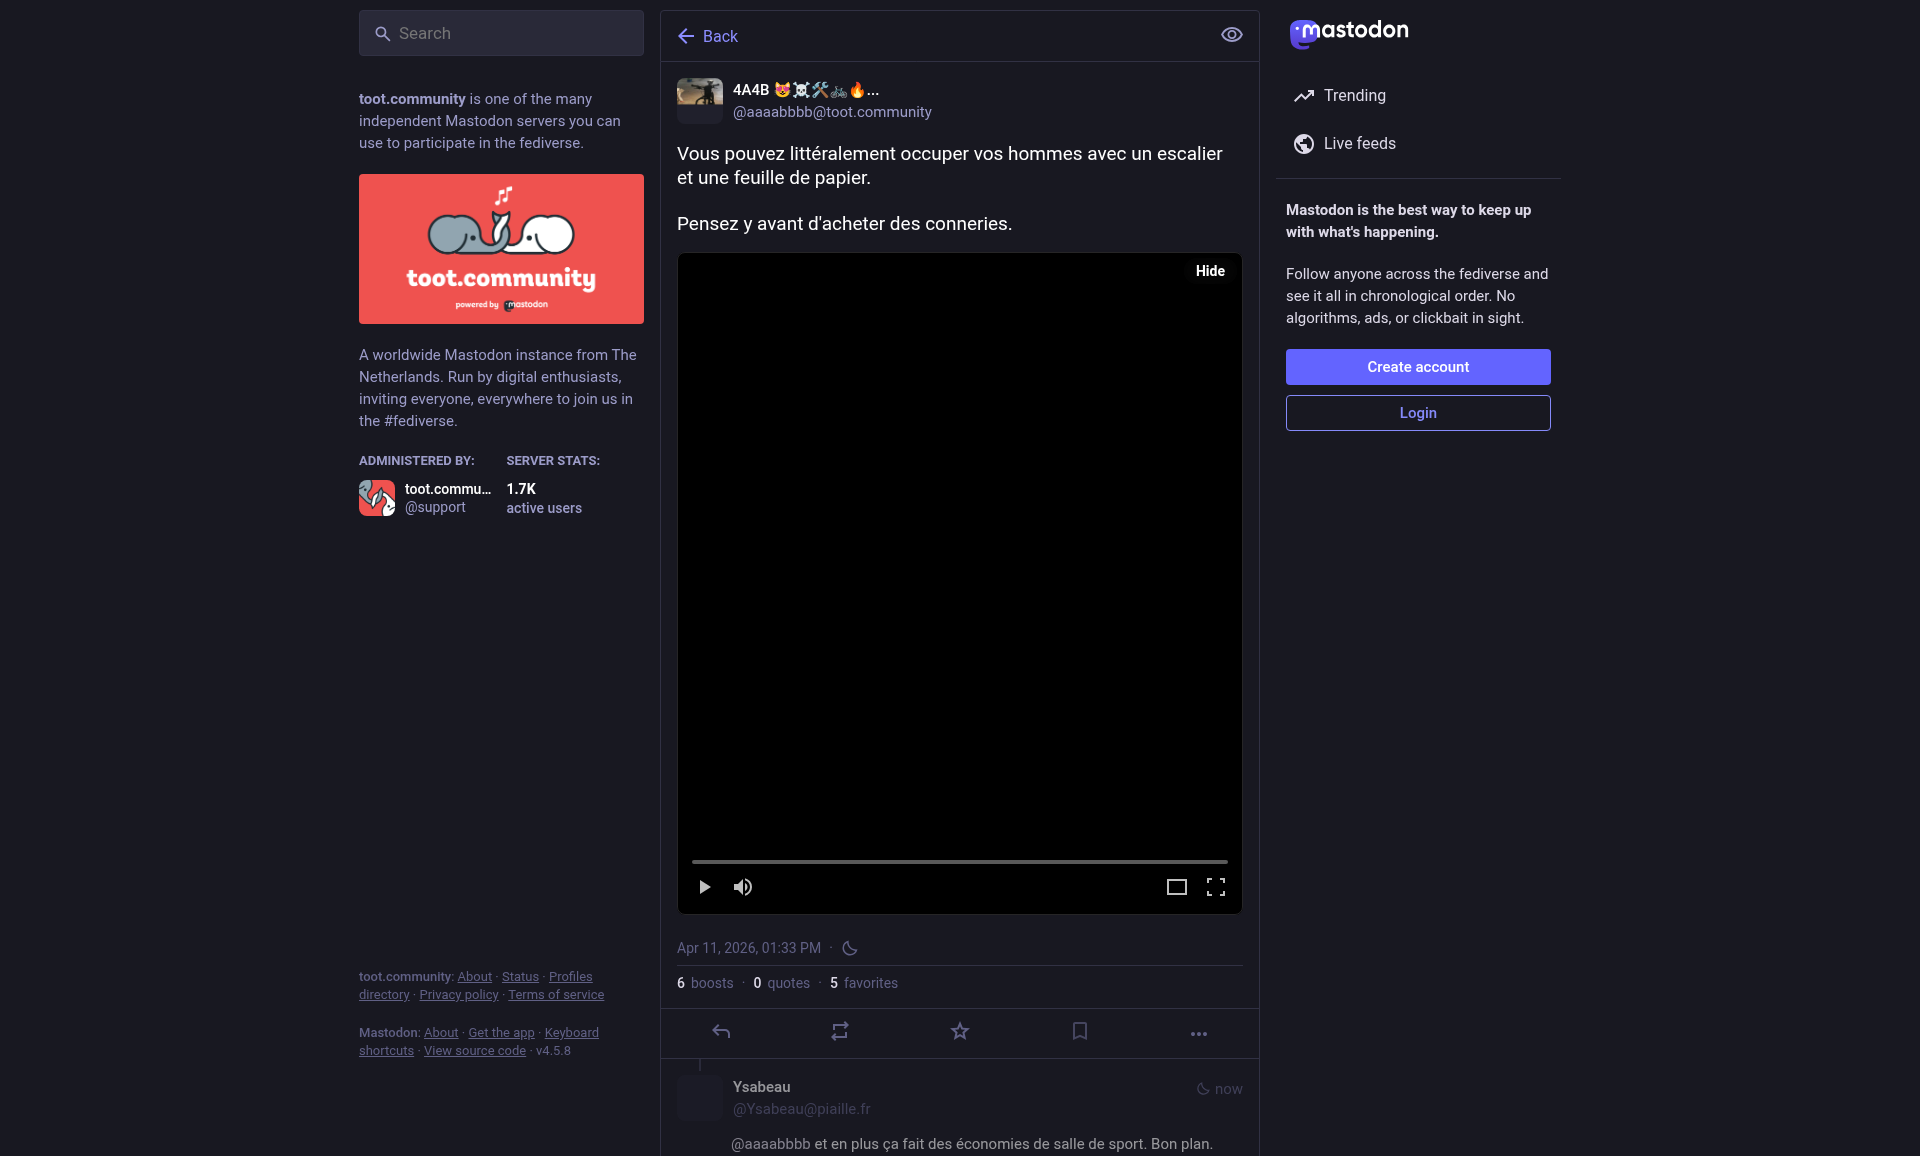Screen dimensions: 1920x1156
Task: Open the Privacy policy link
Action: point(459,995)
